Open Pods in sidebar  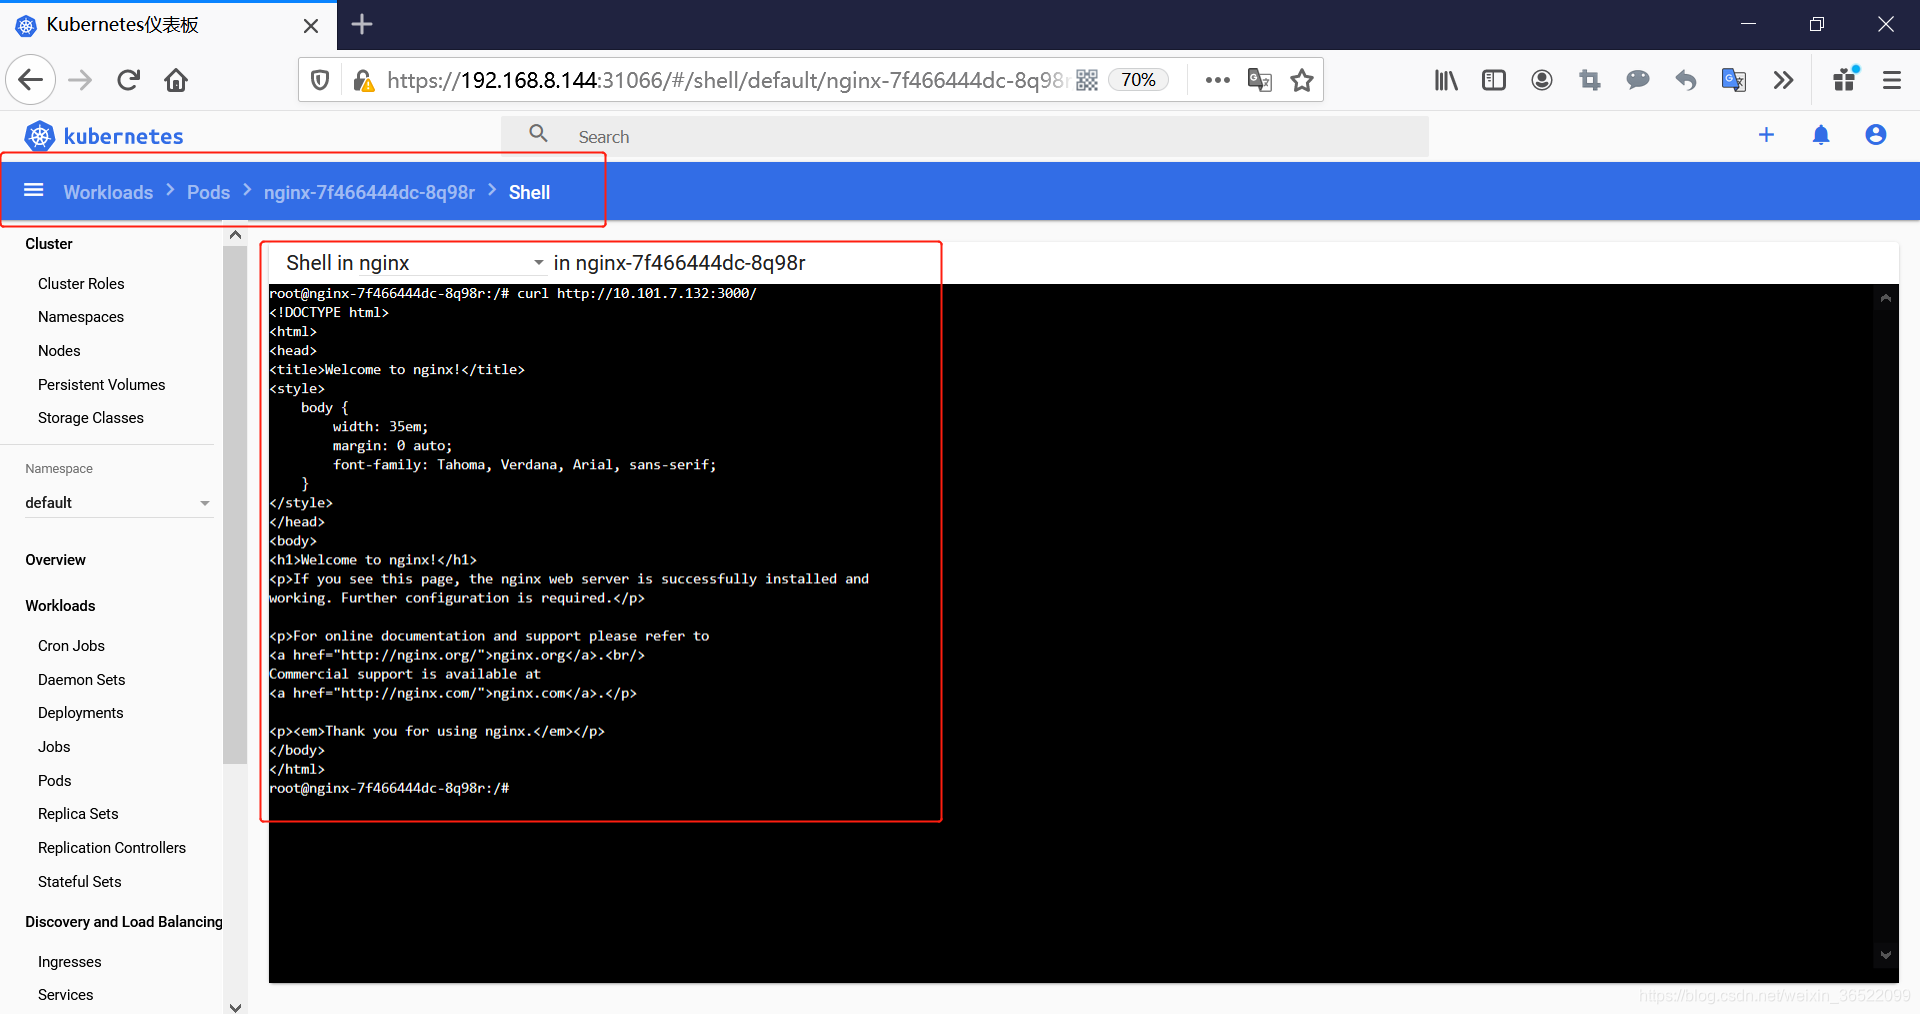tap(54, 781)
